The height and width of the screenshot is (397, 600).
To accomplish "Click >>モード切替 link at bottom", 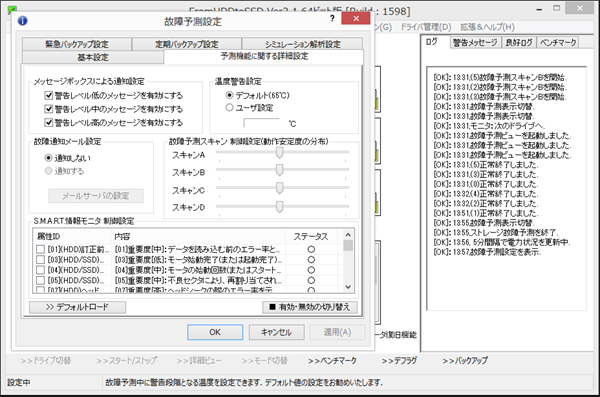I will [264, 361].
